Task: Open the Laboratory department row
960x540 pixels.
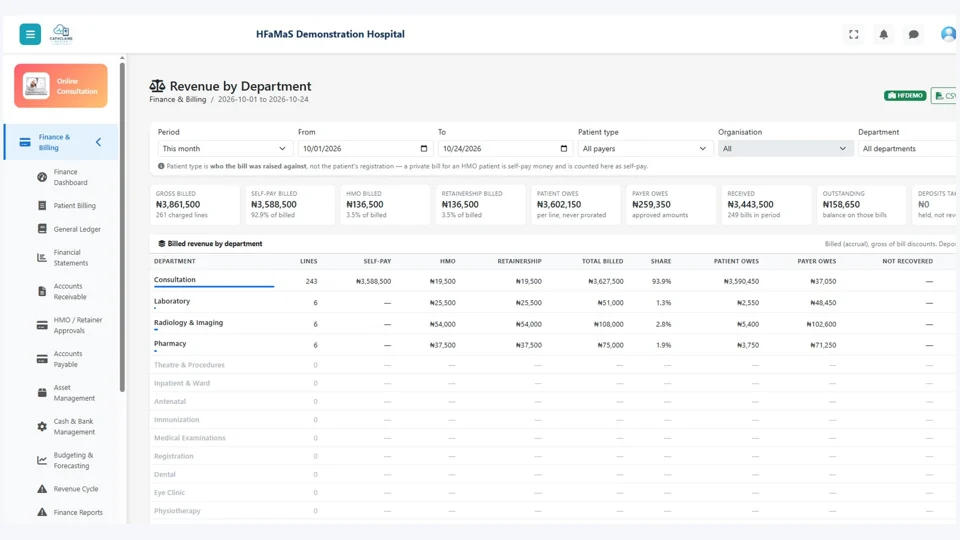Action: click(x=554, y=302)
